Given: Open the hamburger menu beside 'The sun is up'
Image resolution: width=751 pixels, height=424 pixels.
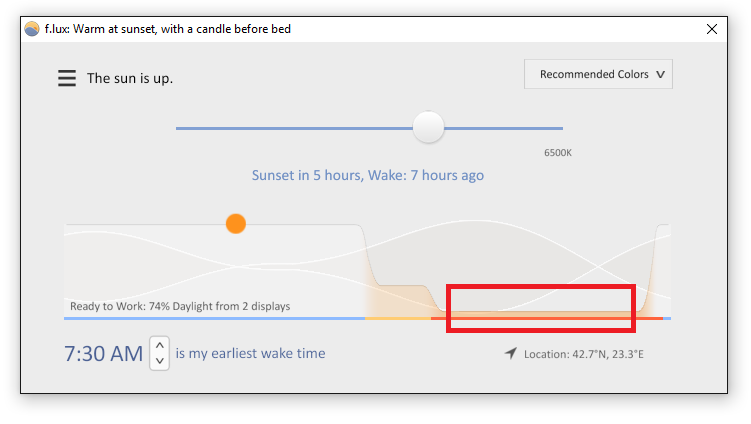Looking at the screenshot, I should [67, 78].
